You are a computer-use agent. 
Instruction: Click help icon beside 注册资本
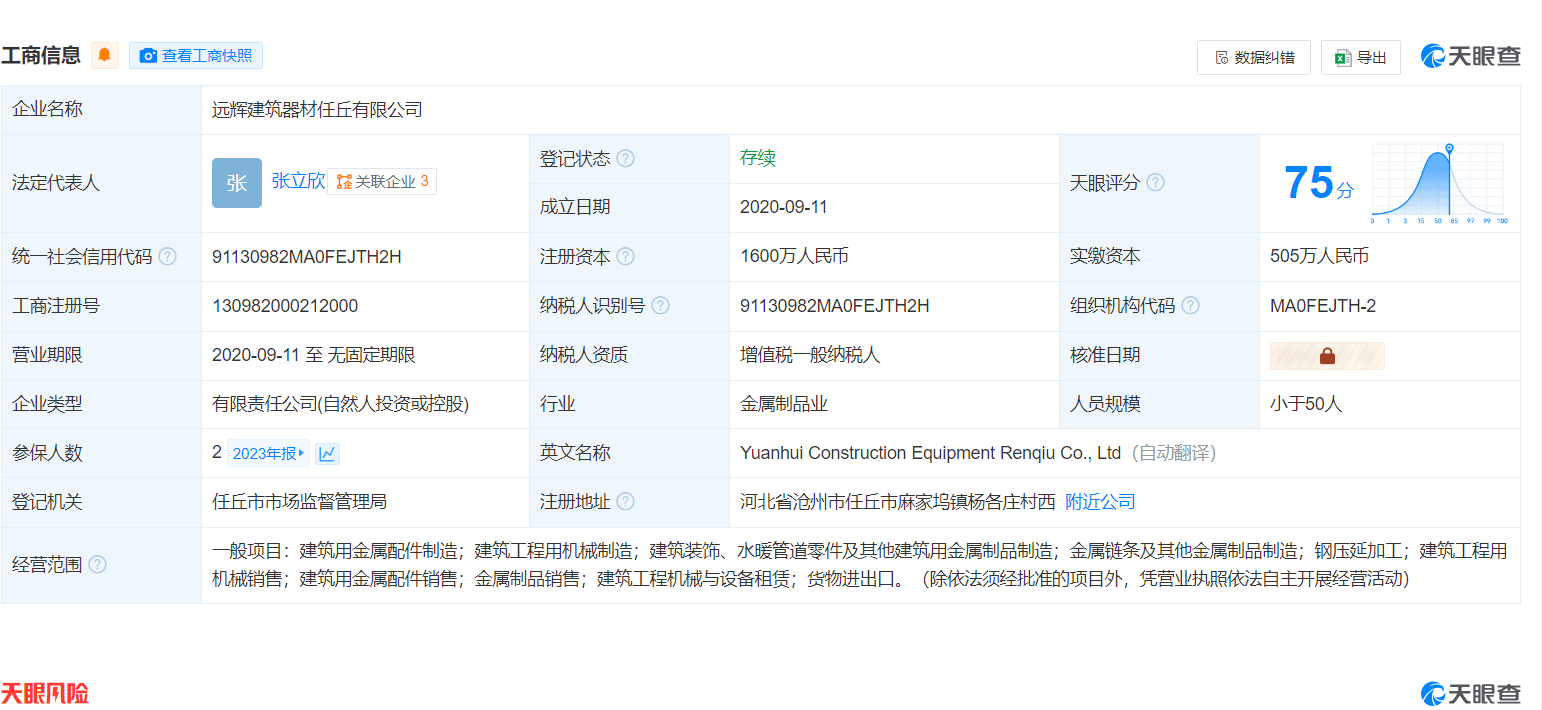tap(626, 257)
